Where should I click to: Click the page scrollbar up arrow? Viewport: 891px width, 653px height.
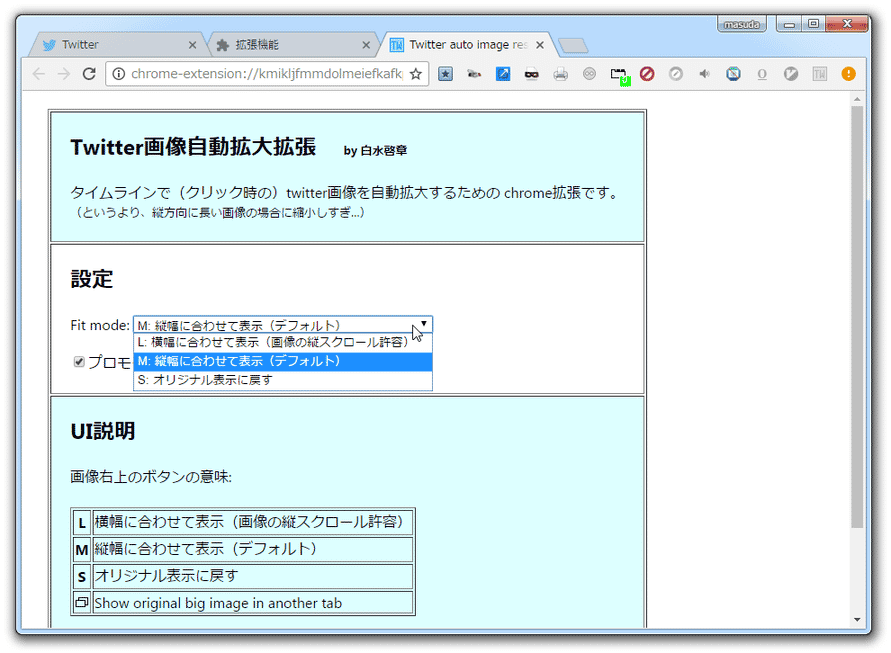[857, 99]
